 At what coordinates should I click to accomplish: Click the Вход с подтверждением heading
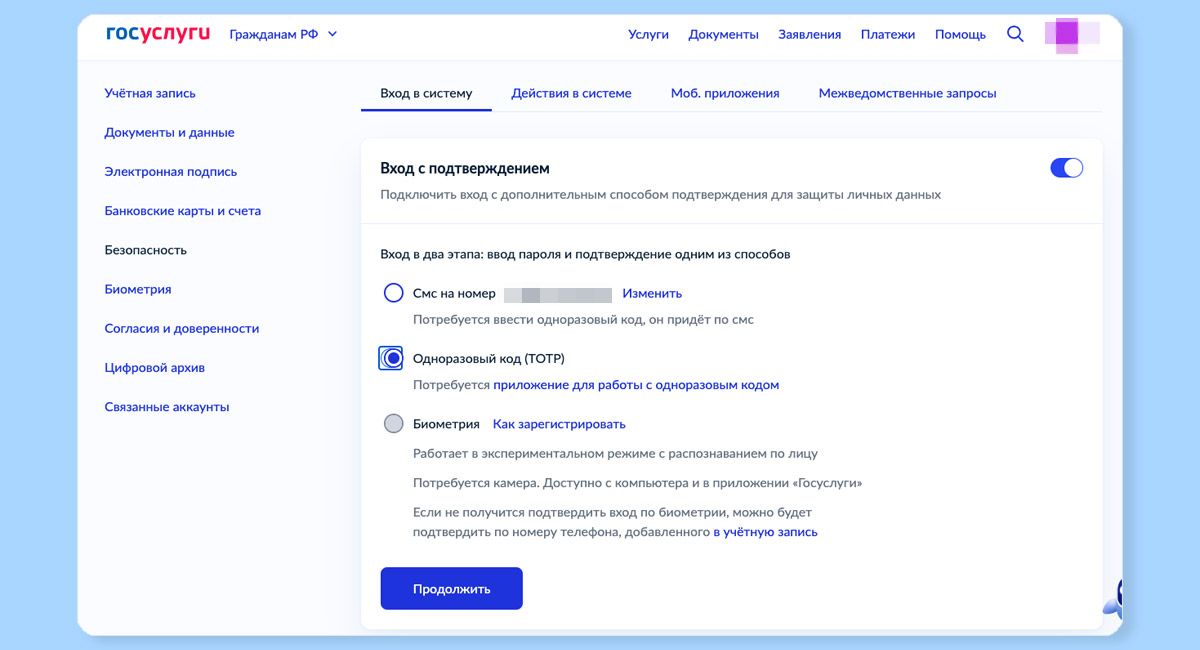[x=465, y=168]
